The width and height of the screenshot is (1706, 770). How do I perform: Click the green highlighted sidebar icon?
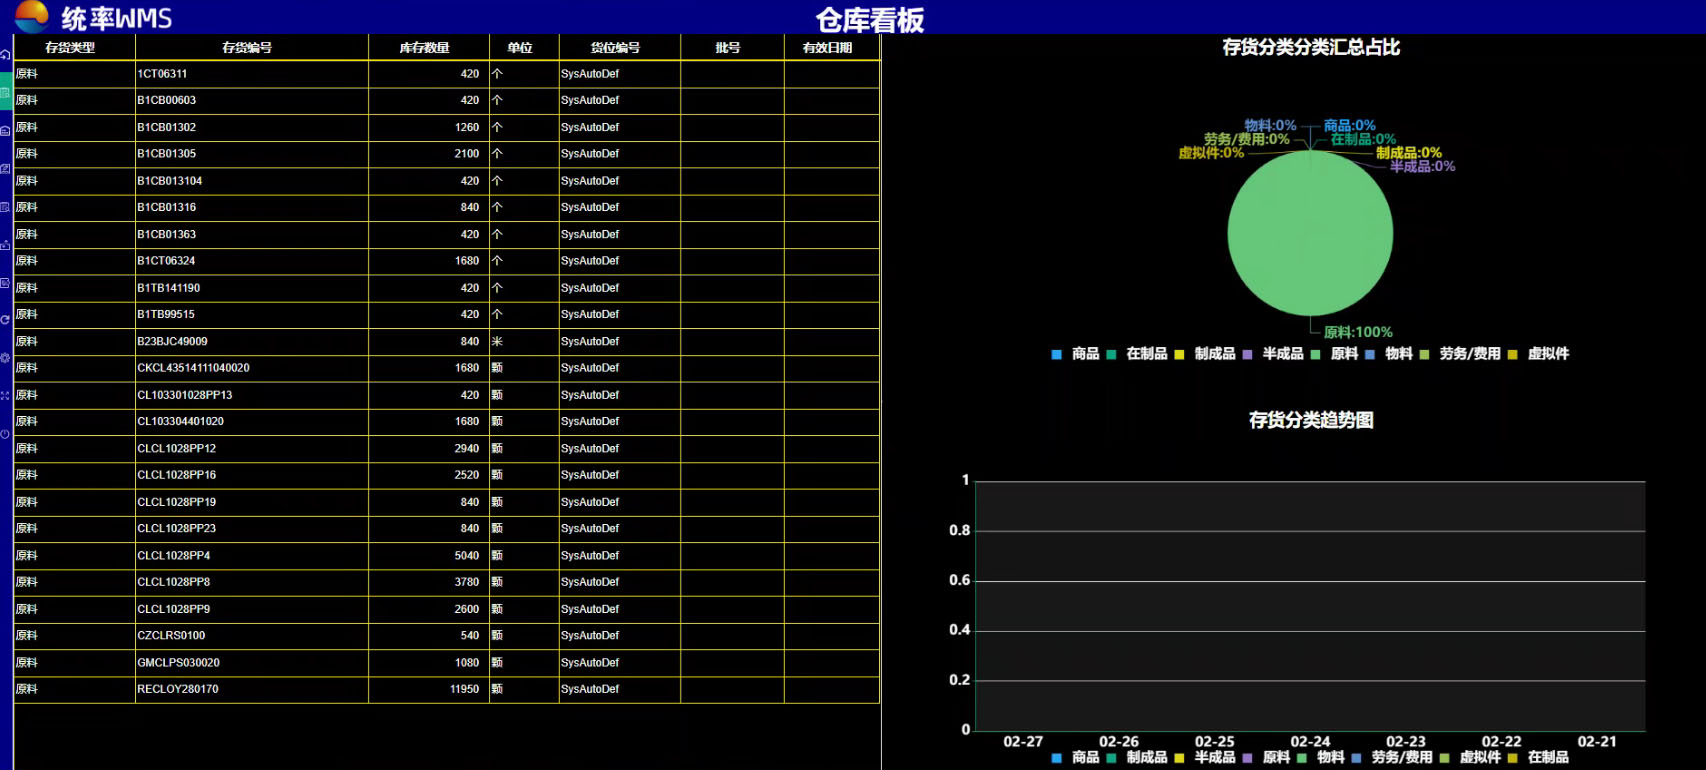click(x=5, y=92)
